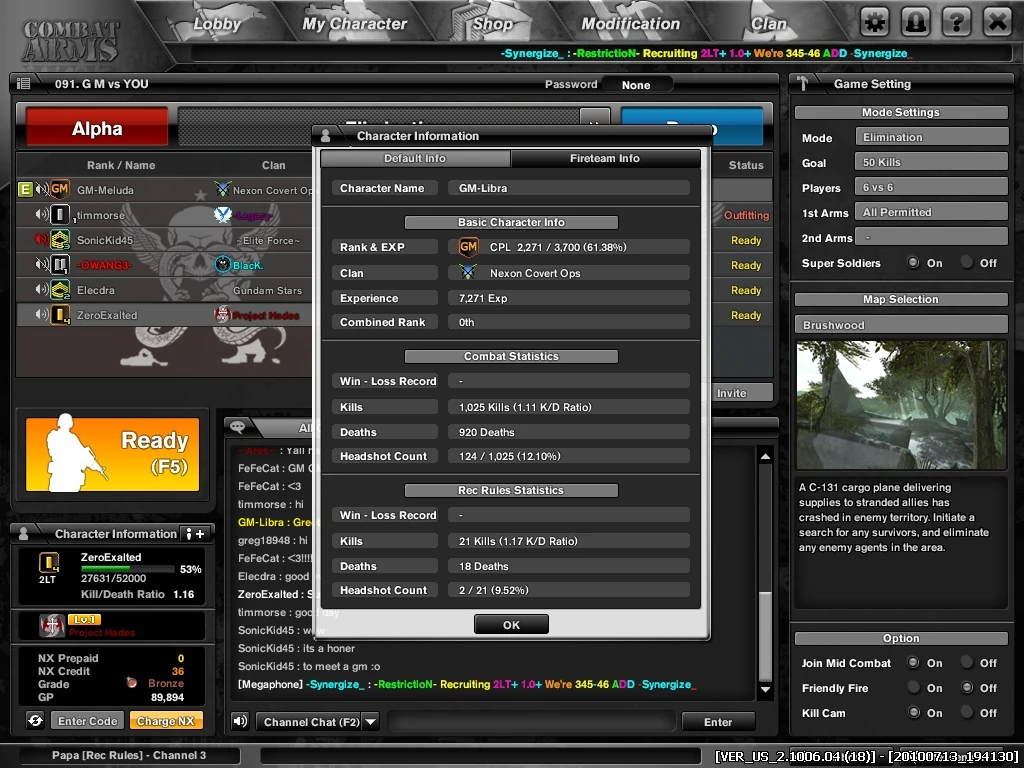Screen dimensions: 1024x768
Task: Click the refresh NX balance icon
Action: pos(35,720)
